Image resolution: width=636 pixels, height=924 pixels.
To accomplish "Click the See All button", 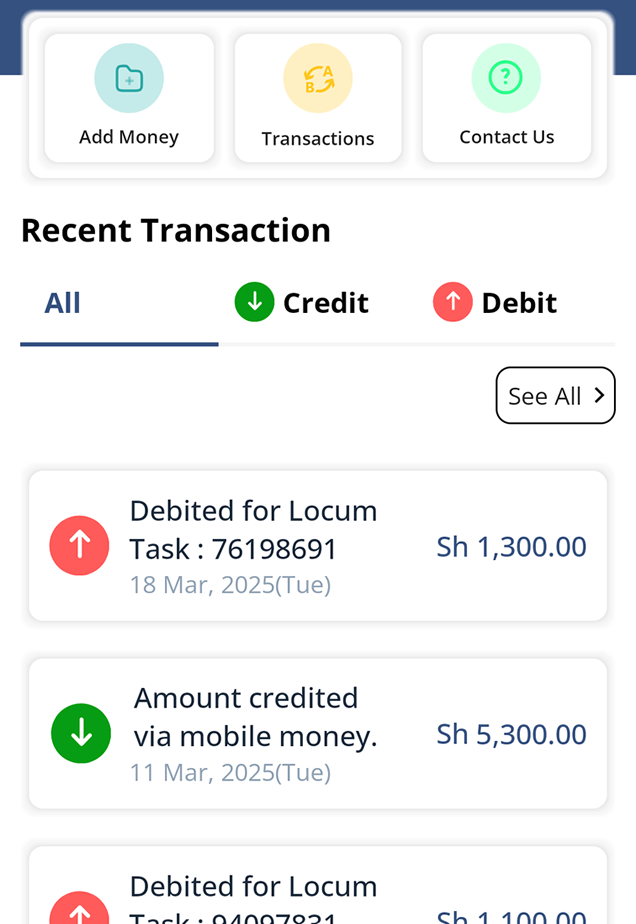I will coord(555,395).
